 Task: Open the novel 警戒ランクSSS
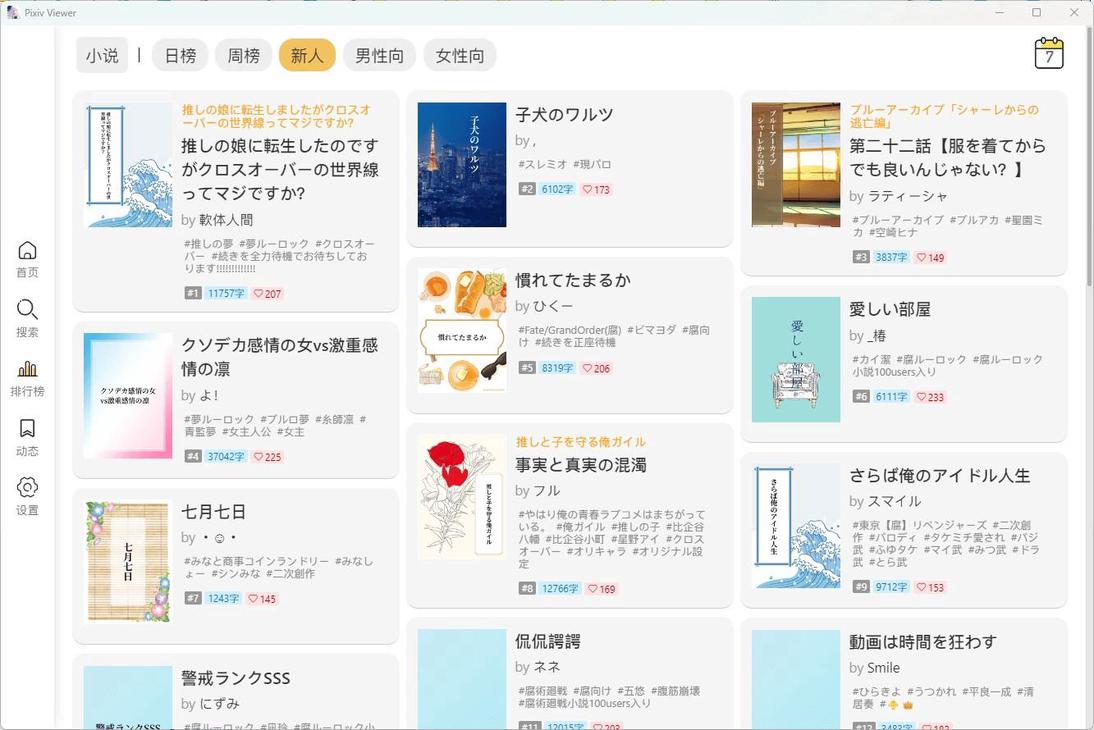click(x=236, y=678)
